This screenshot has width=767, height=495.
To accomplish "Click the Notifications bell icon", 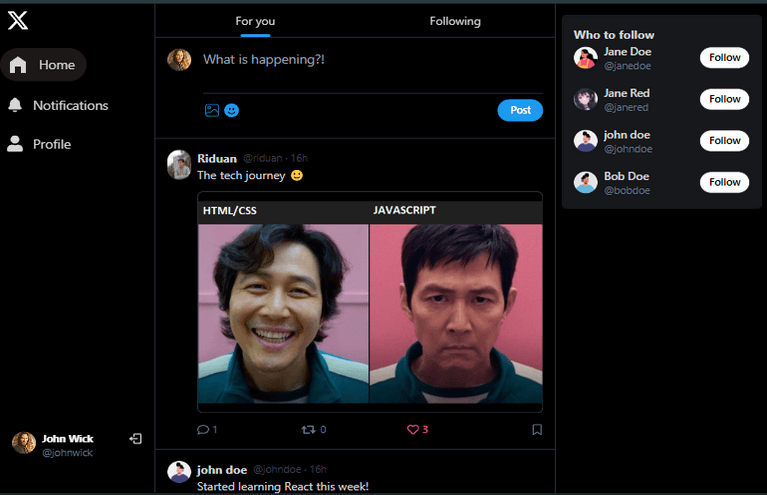I will (15, 105).
